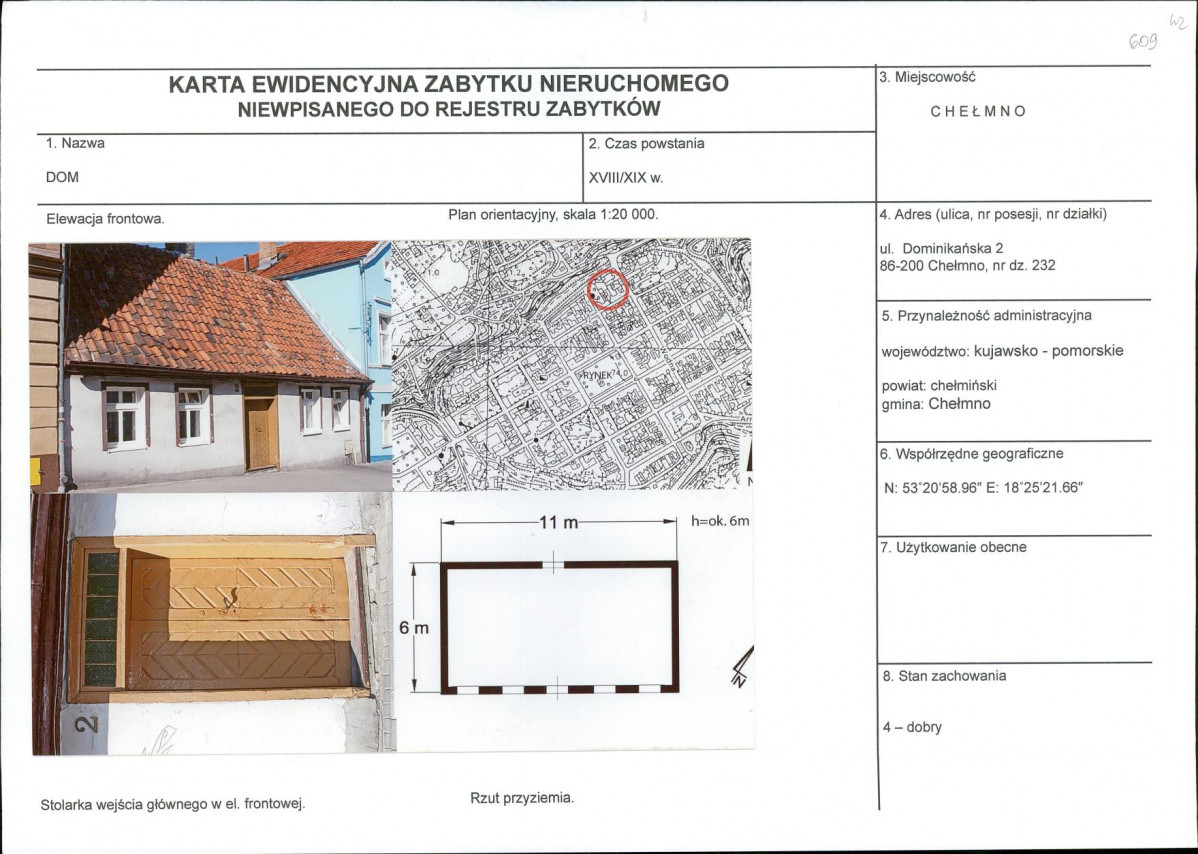Screen dimensions: 1198x854
Task: Click 'województwo: kujawsko - pomorskie'
Action: click(x=1002, y=351)
